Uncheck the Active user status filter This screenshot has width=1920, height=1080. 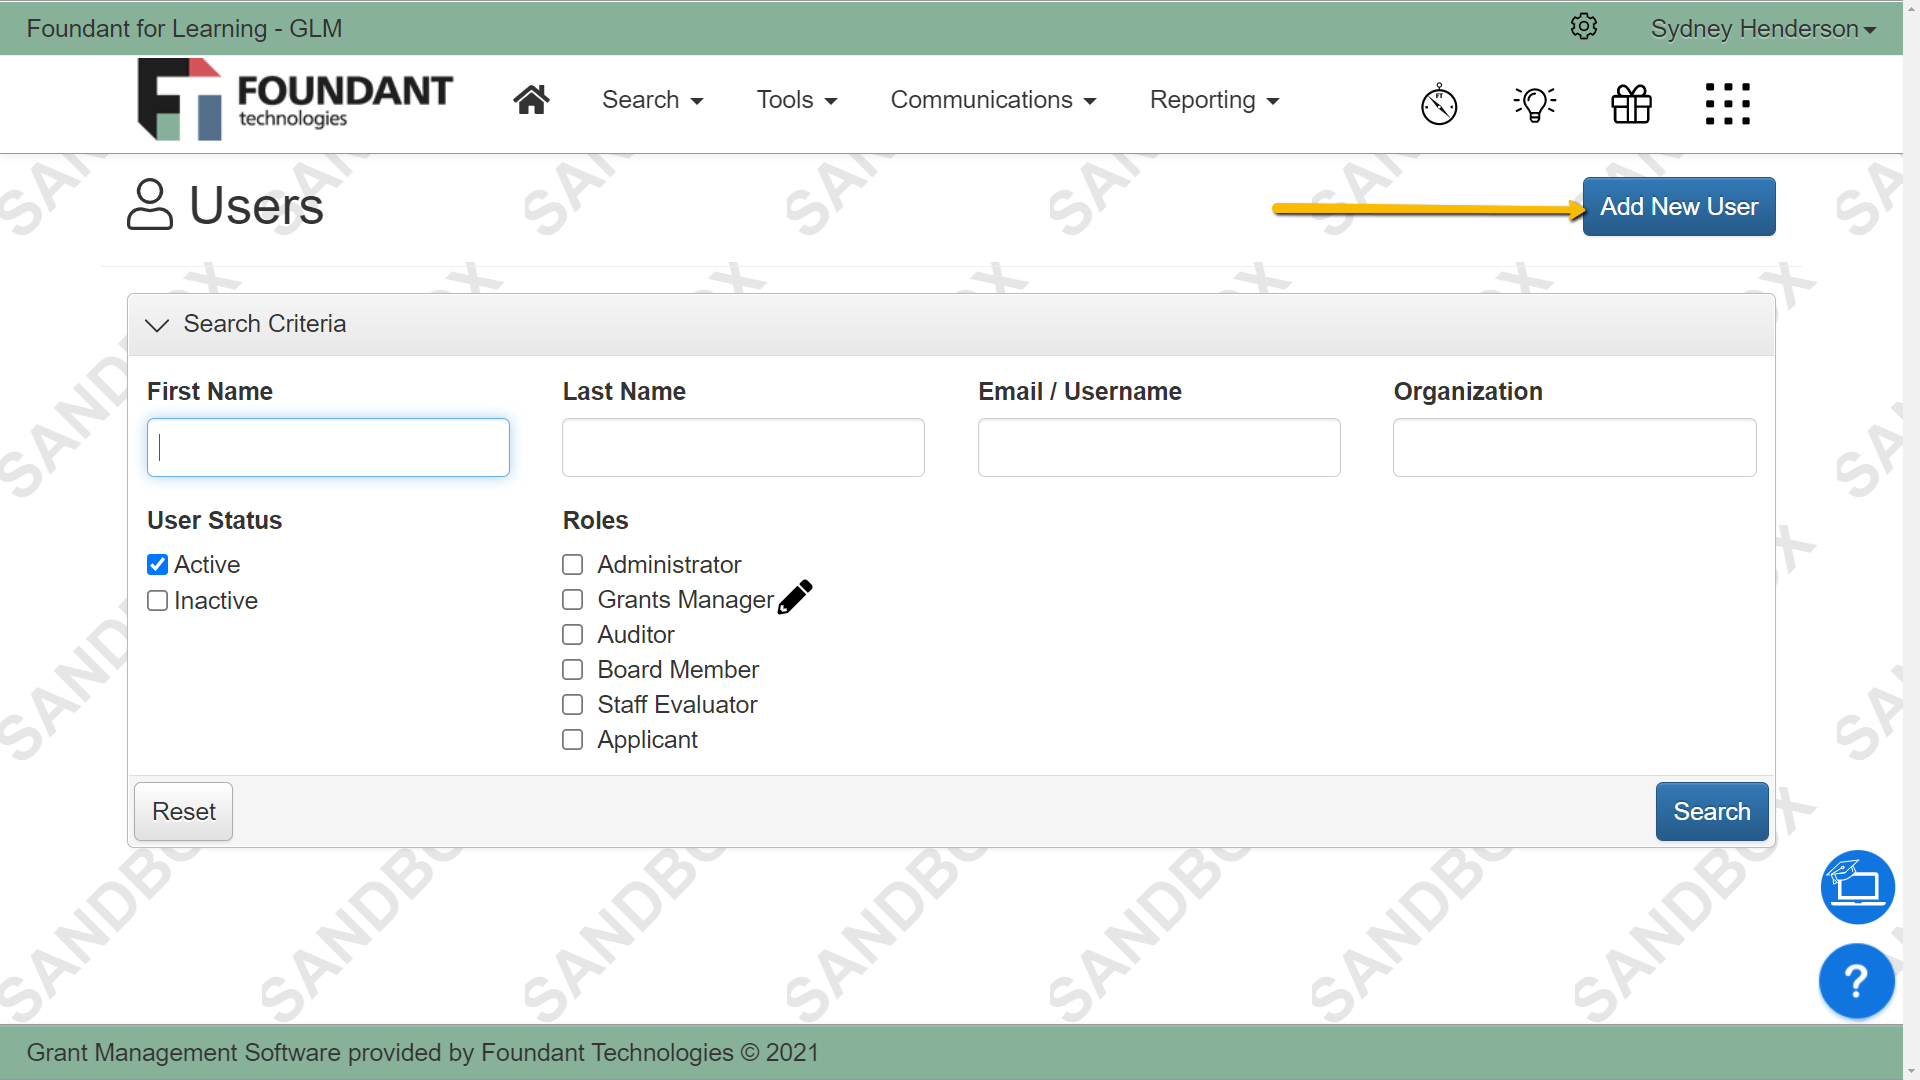click(x=157, y=564)
